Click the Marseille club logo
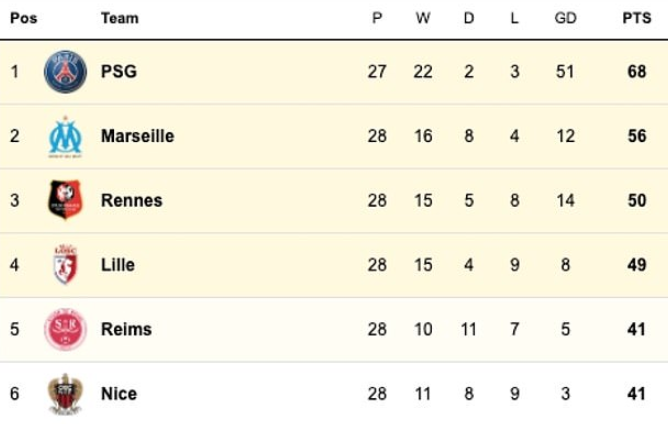 [65, 136]
